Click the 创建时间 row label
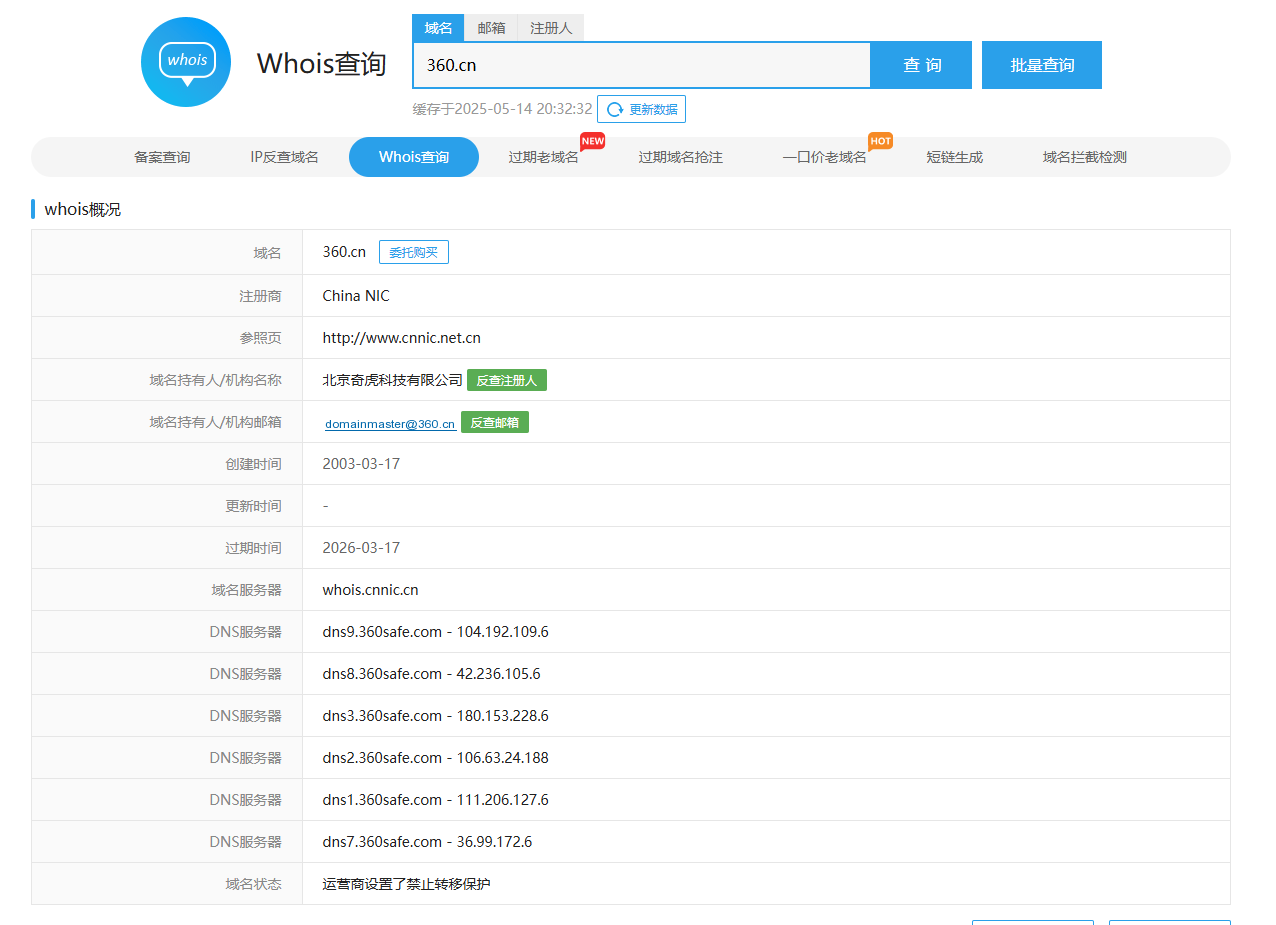Viewport: 1276px width, 925px height. (253, 464)
